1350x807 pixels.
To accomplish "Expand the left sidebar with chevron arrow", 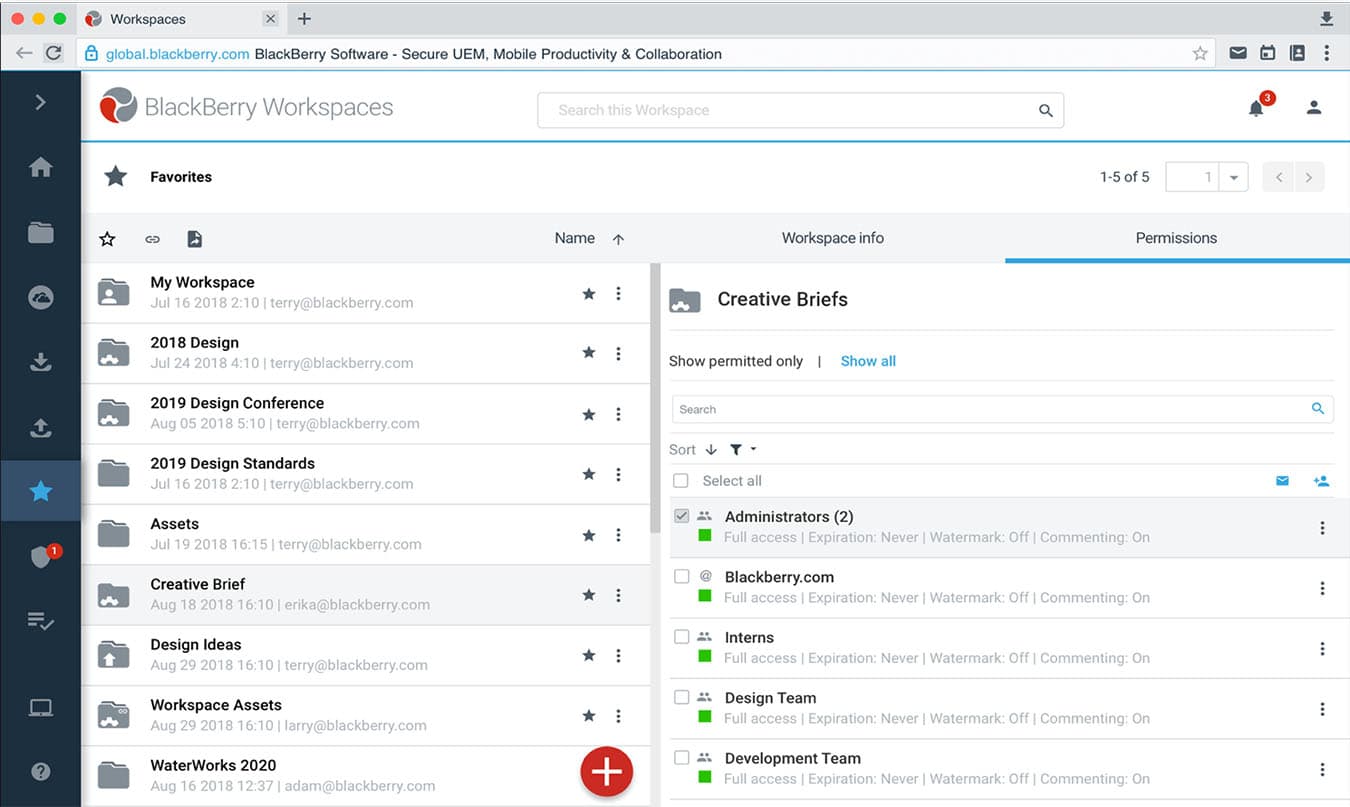I will [x=40, y=102].
